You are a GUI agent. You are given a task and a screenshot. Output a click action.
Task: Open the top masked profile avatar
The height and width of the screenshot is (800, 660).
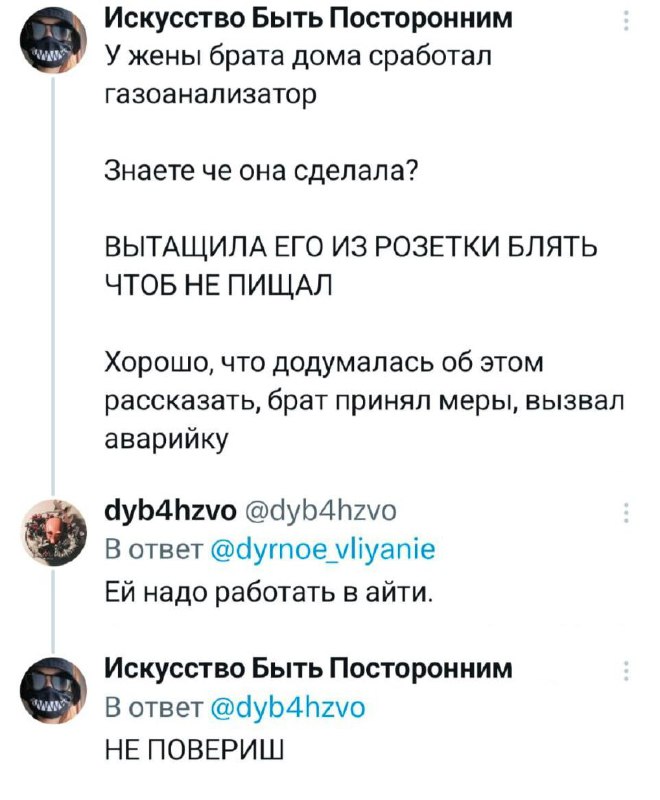54,42
